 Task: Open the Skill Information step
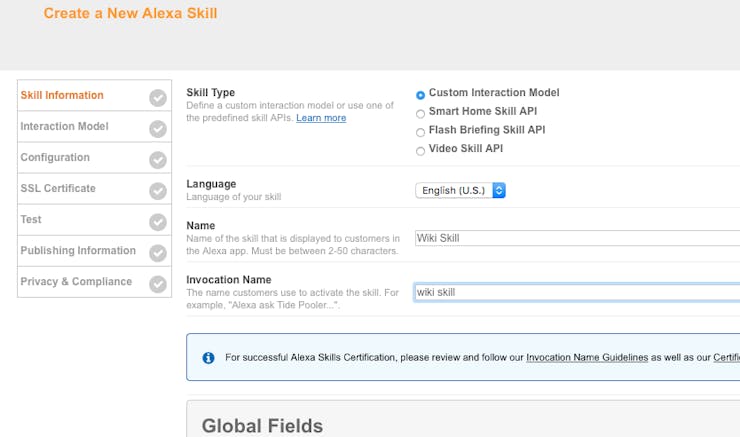(x=94, y=96)
